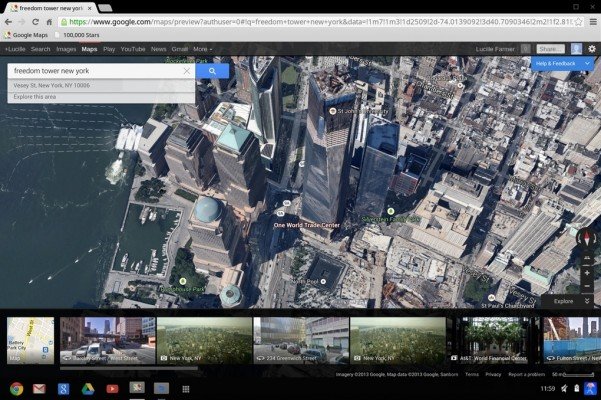
Task: Click Report a problem
Action: pyautogui.click(x=526, y=374)
